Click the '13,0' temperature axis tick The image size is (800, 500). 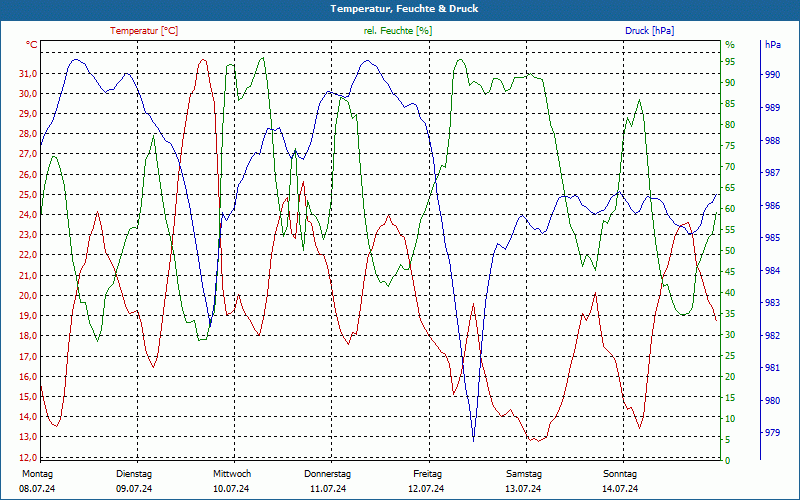coord(28,437)
